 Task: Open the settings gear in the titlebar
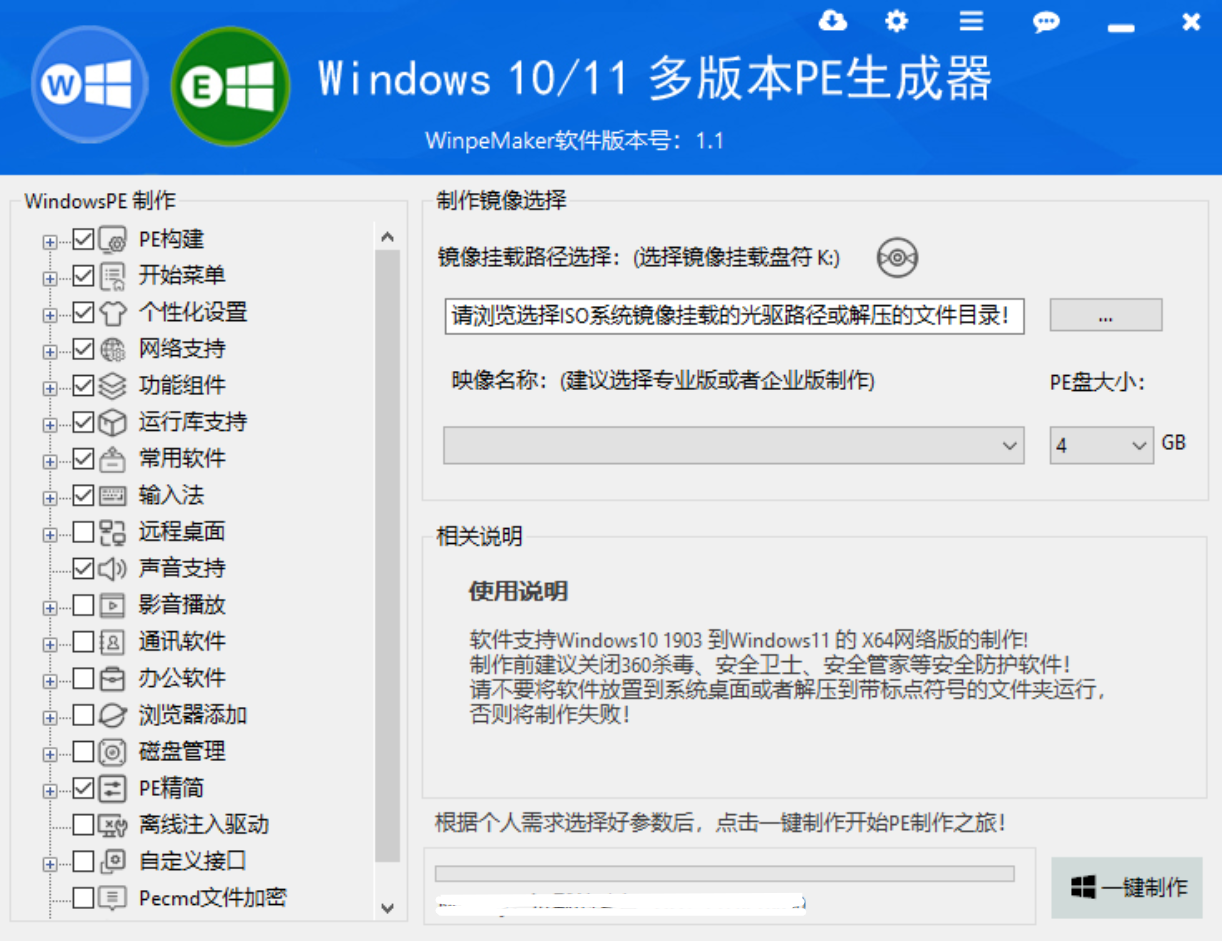point(897,21)
